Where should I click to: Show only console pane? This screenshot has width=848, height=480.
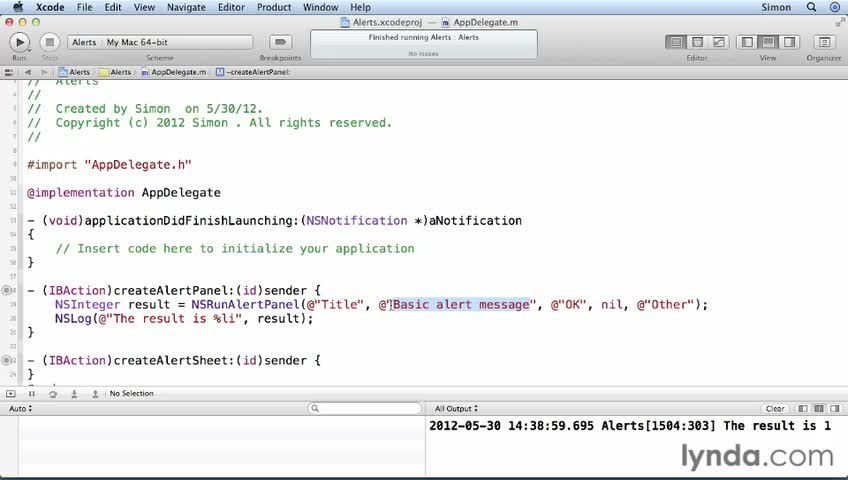tap(836, 409)
